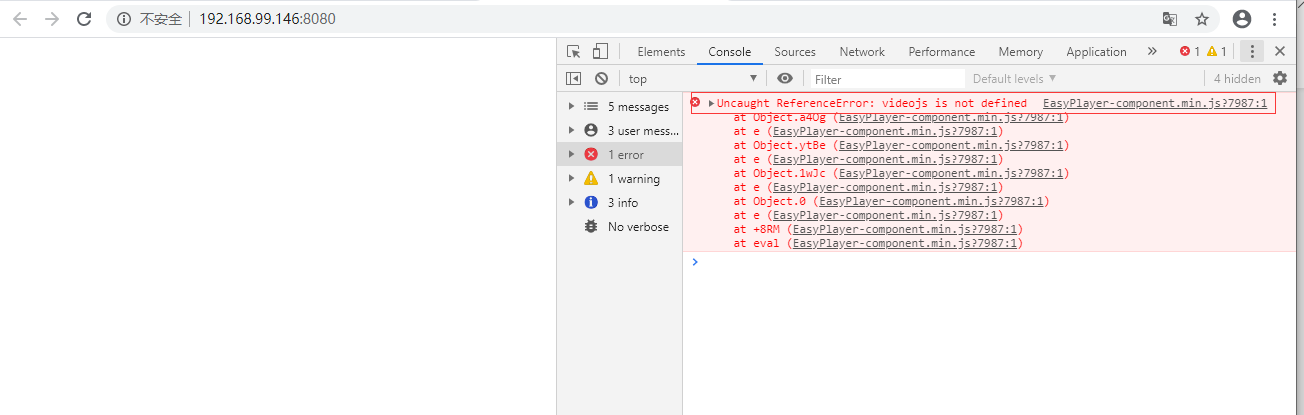Hide the console sidebar panel
The height and width of the screenshot is (415, 1304).
point(574,78)
